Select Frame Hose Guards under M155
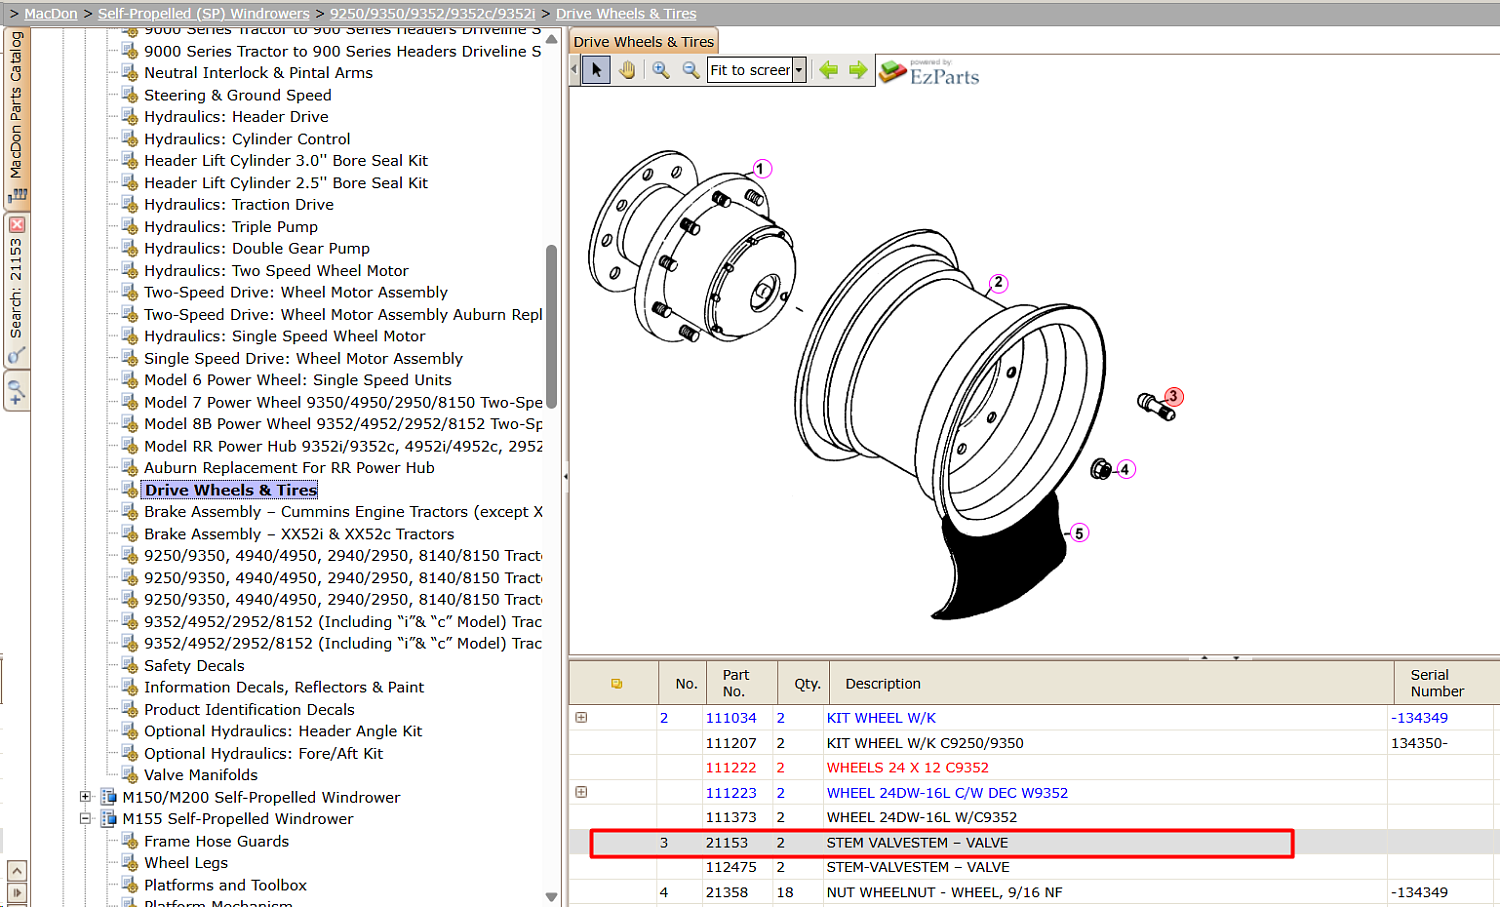Image resolution: width=1500 pixels, height=907 pixels. (x=216, y=842)
